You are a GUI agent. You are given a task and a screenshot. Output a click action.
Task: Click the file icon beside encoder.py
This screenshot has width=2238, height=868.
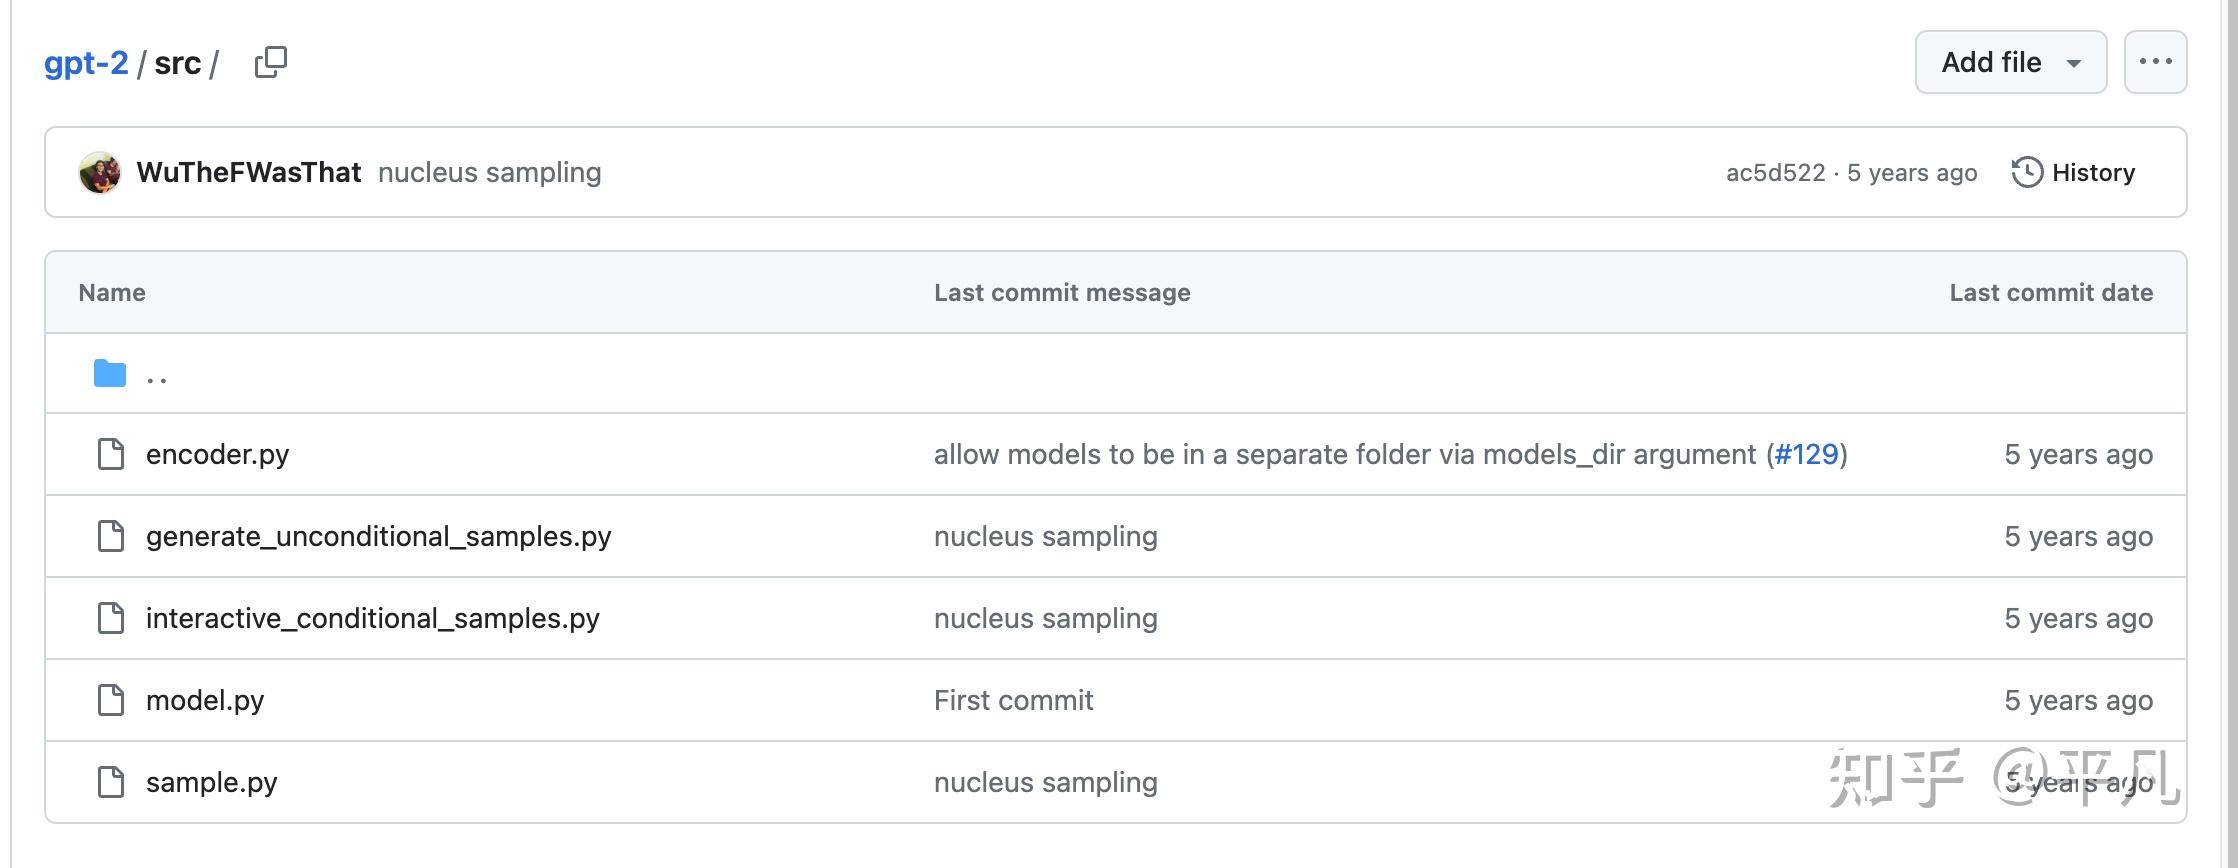(x=110, y=454)
